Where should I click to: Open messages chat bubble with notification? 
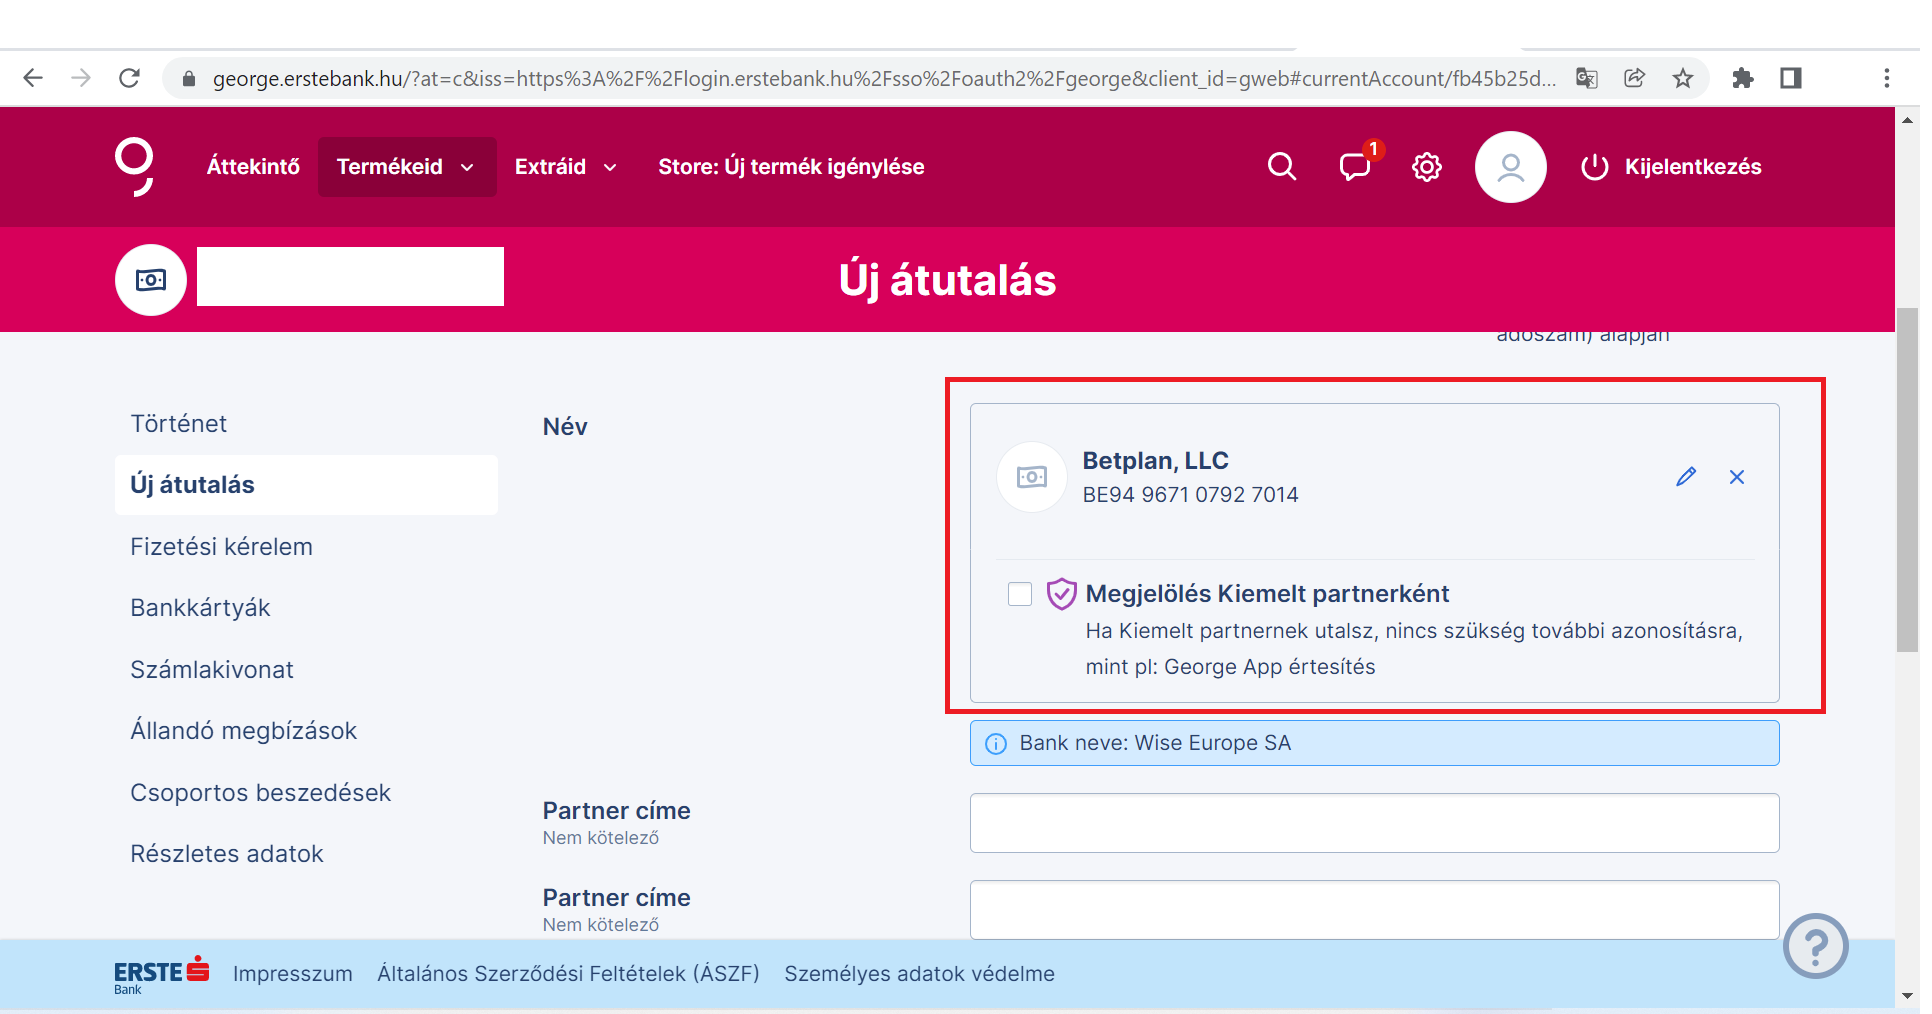click(1357, 165)
